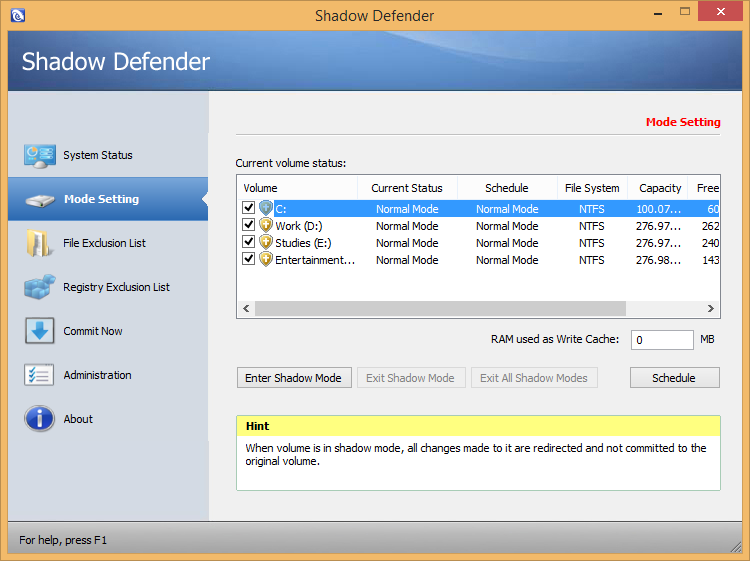Click the 100.07... capacity value for C:
The width and height of the screenshot is (750, 561).
tap(658, 209)
